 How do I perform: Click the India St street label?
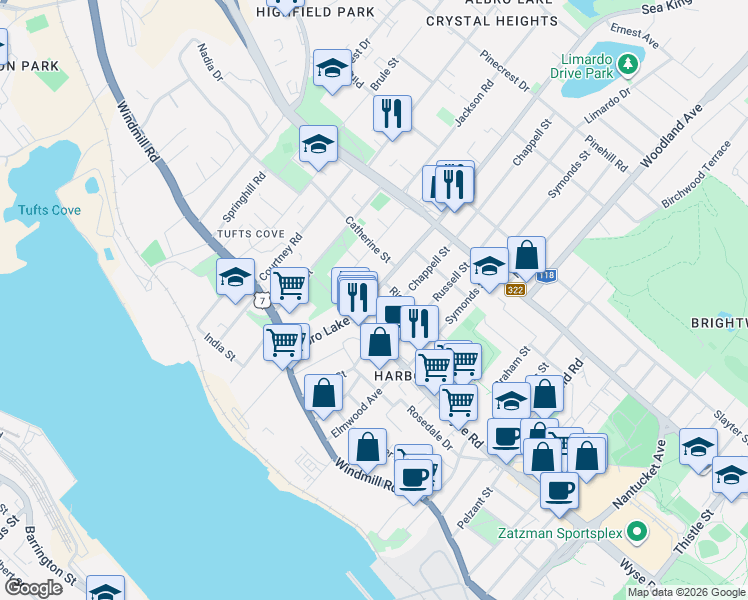click(219, 347)
